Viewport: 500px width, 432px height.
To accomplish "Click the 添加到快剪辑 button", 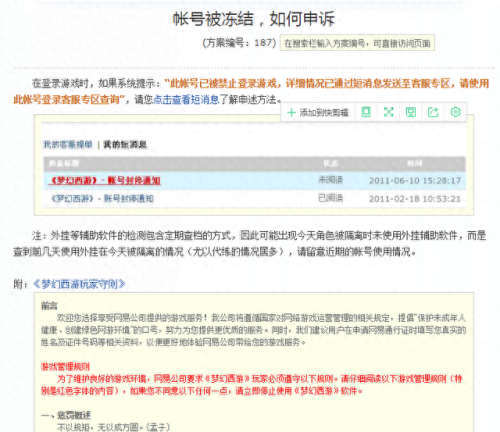I will (317, 112).
